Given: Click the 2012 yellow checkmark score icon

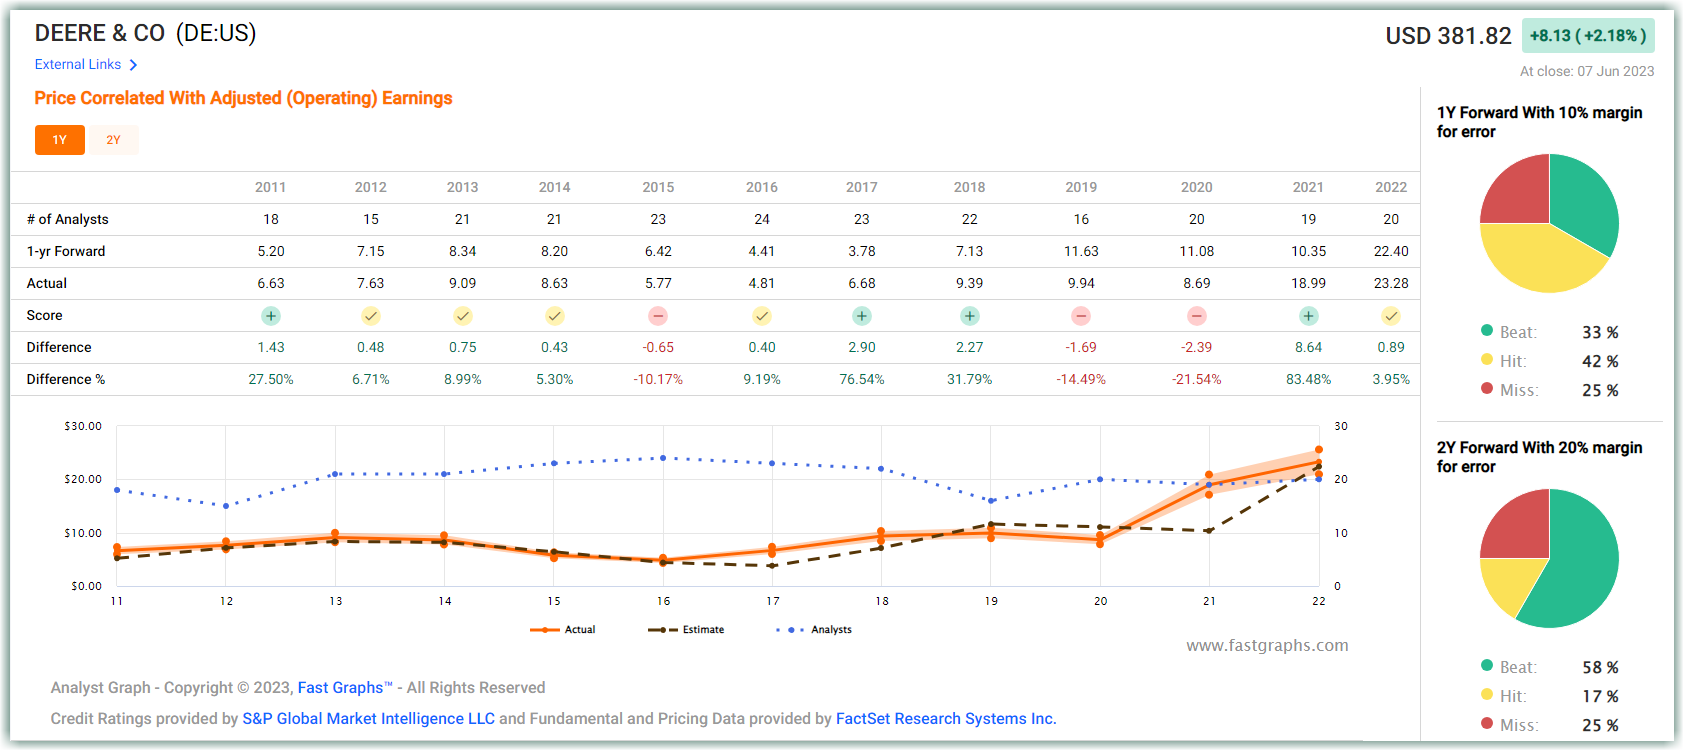Looking at the screenshot, I should tap(371, 316).
